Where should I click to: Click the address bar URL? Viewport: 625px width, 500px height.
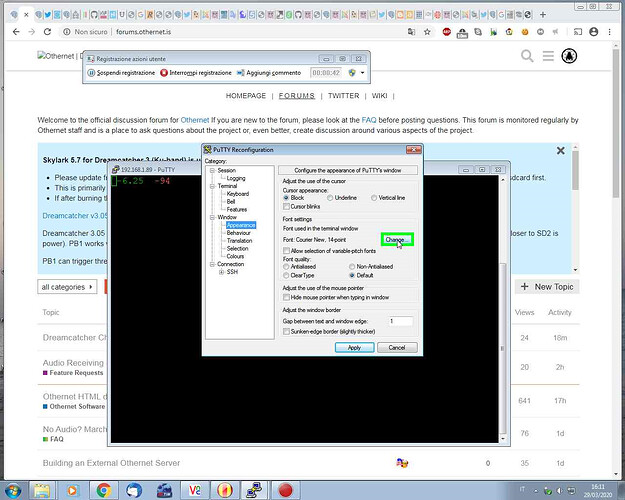coord(143,31)
